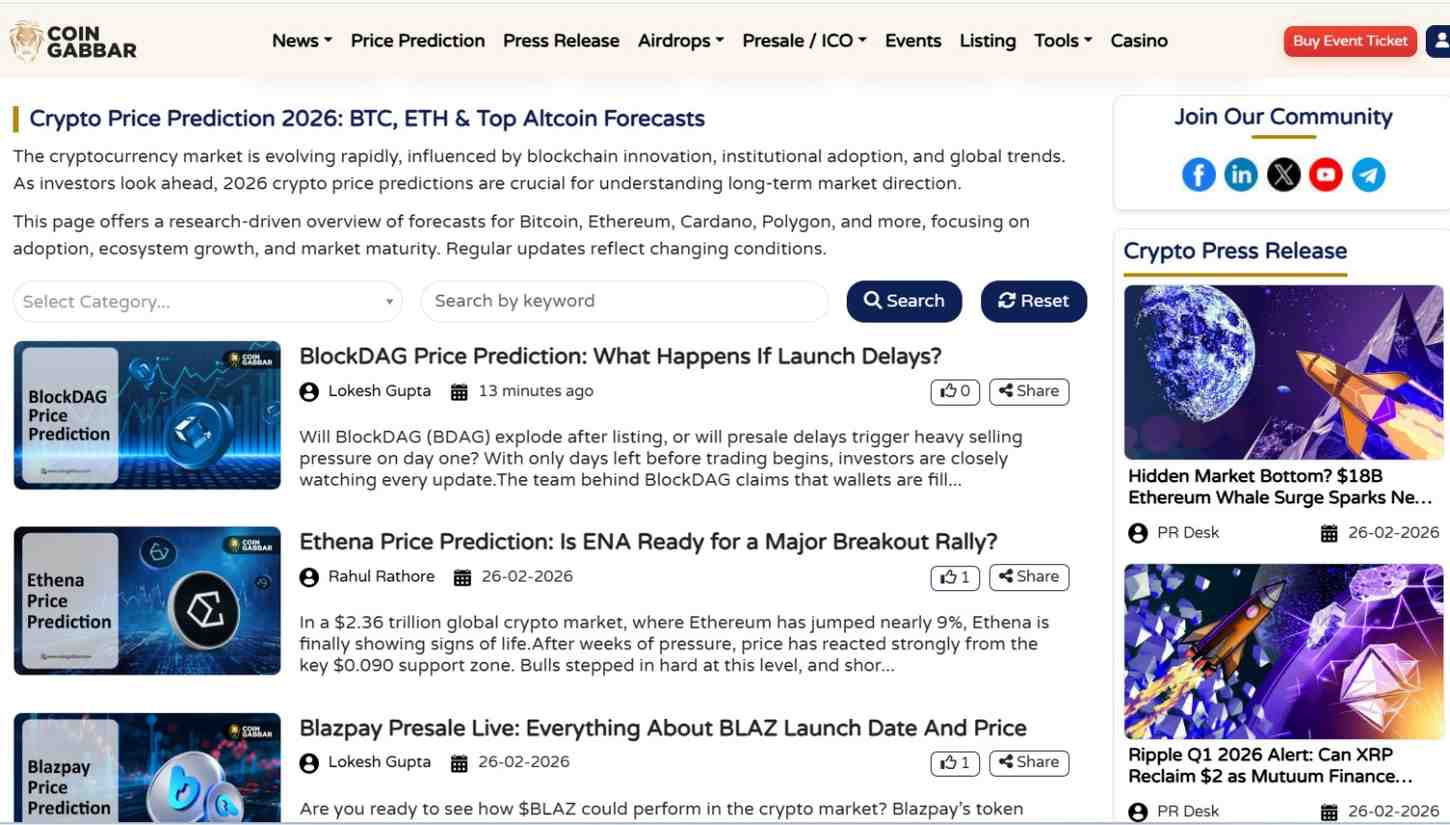Open Ethena Price Prediction article title

648,542
